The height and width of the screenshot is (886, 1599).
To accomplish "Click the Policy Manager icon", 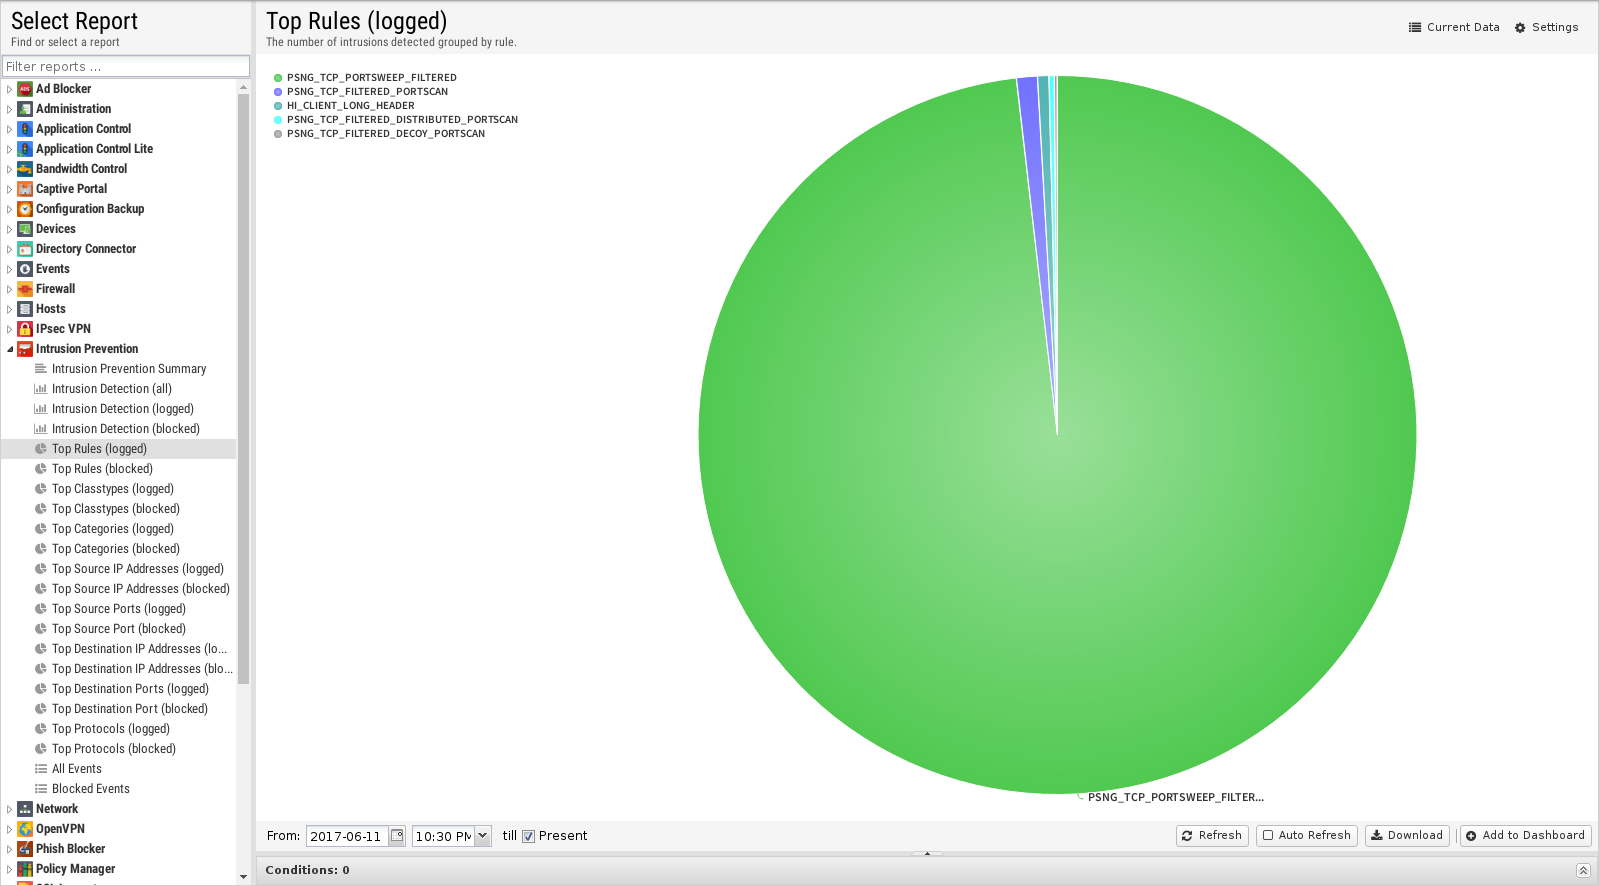I will tap(25, 869).
